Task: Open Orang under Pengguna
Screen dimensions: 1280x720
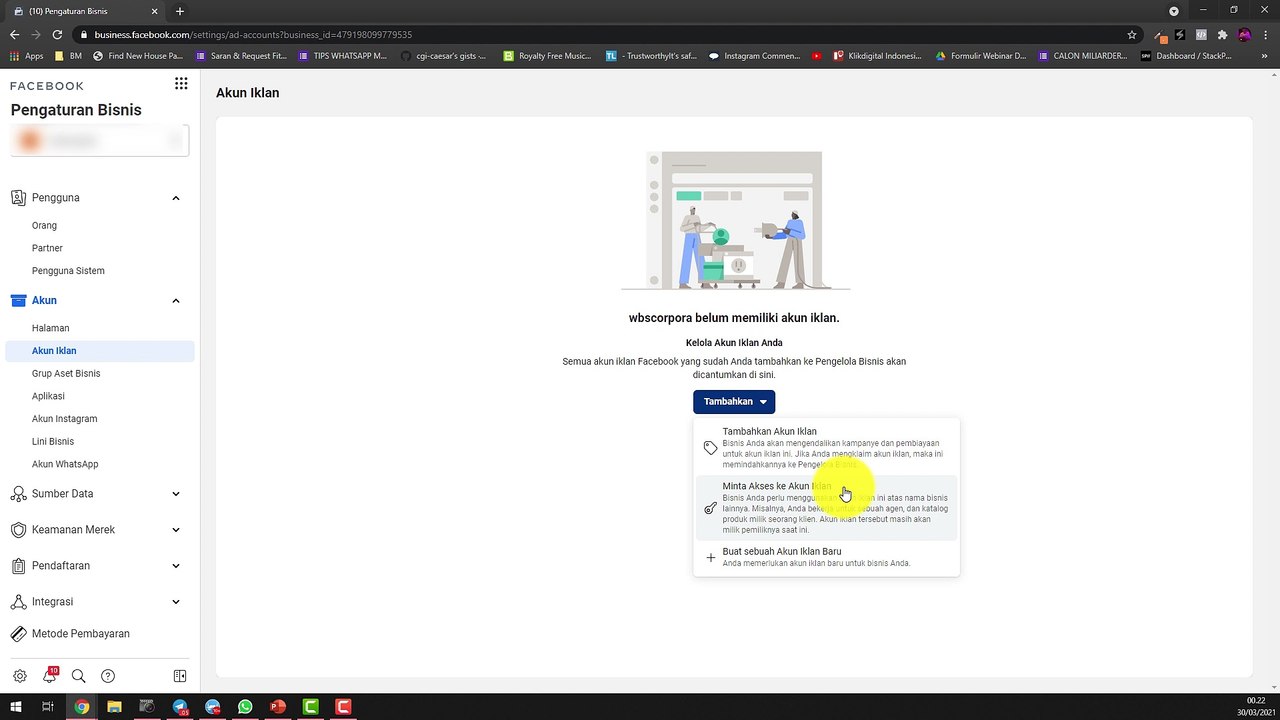Action: [x=44, y=225]
